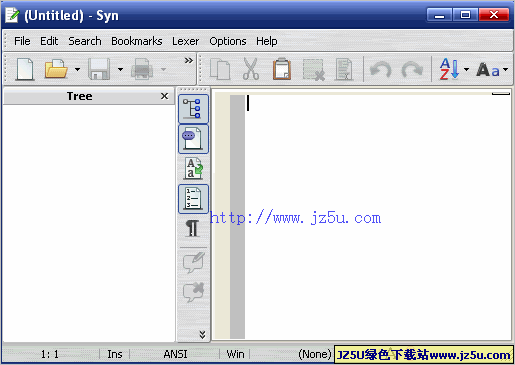Open the Options menu
This screenshot has width=515, height=365.
coord(228,41)
